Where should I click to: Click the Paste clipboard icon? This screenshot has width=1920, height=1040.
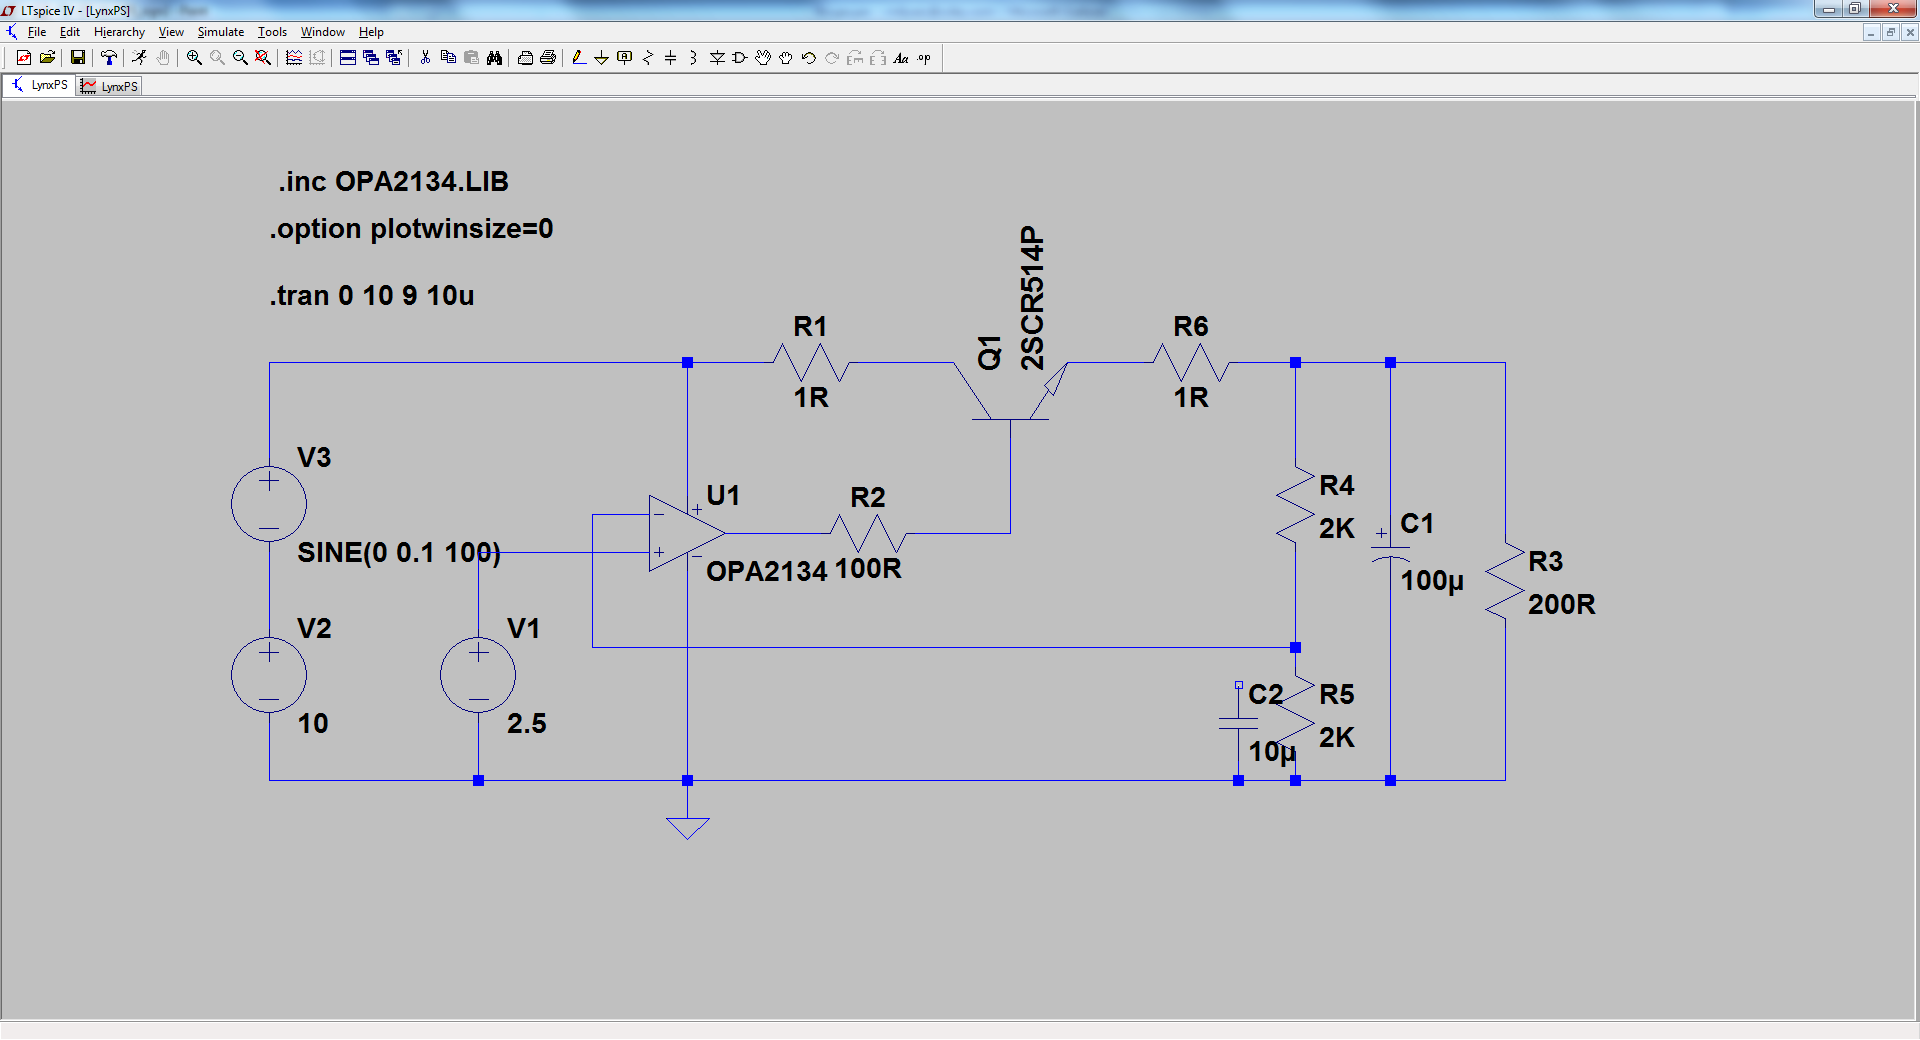[x=471, y=58]
